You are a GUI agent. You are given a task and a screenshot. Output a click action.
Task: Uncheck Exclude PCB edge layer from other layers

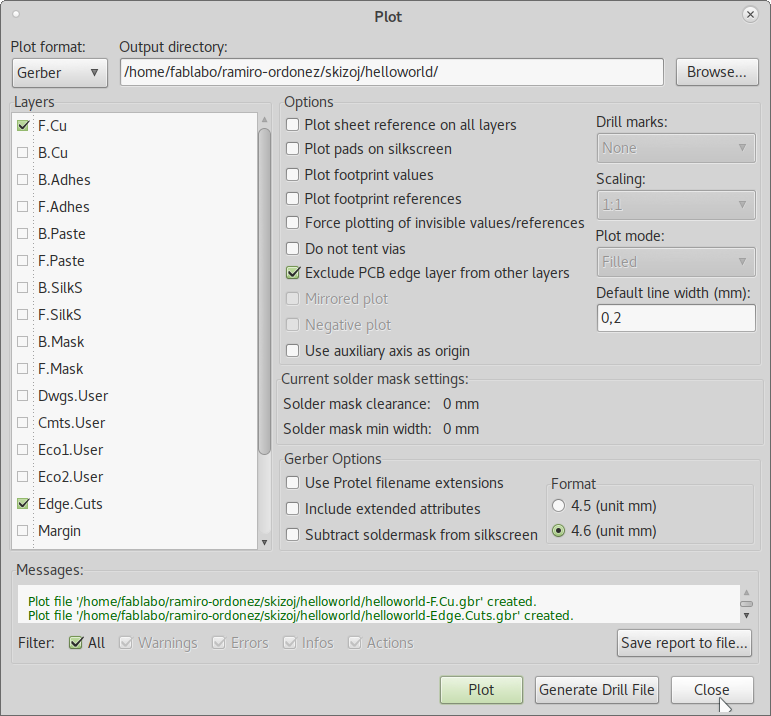pos(293,273)
